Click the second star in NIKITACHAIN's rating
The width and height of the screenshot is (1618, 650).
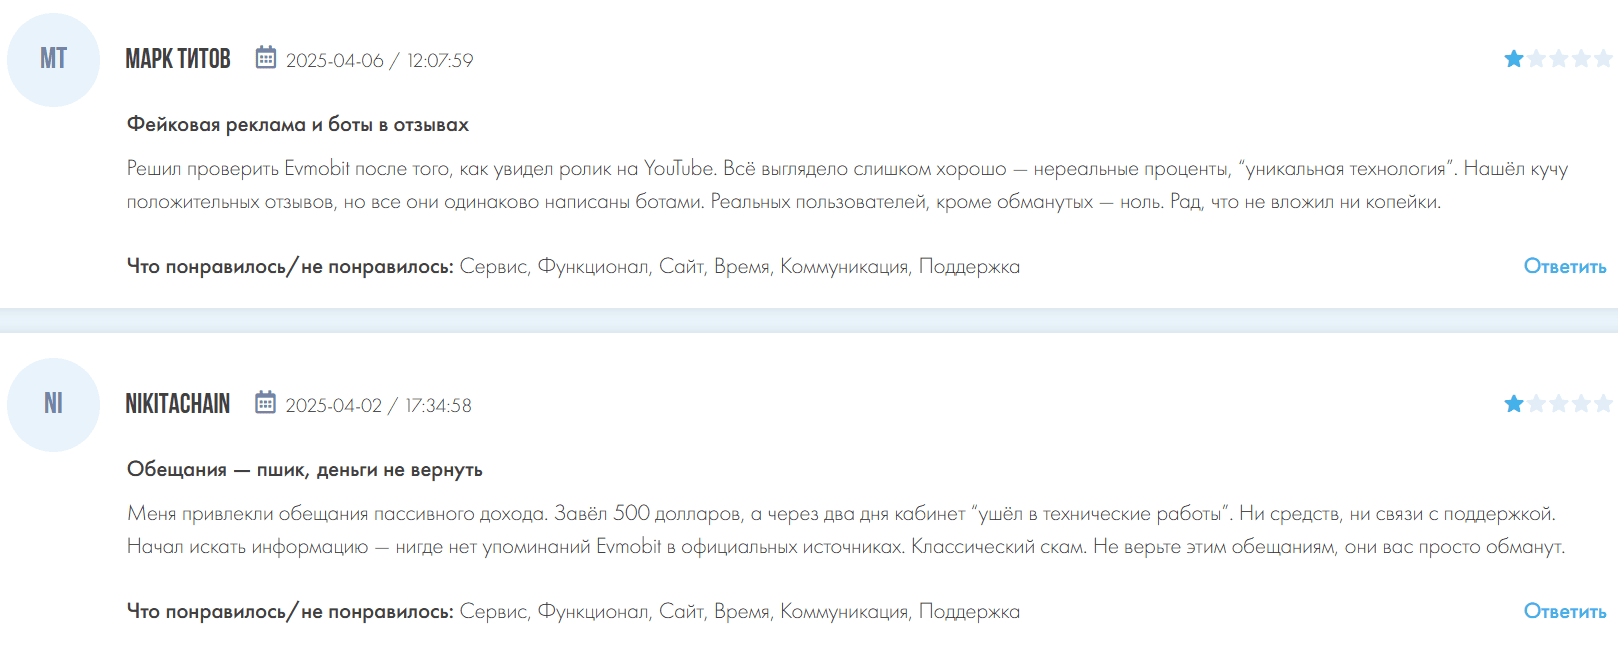click(x=1537, y=404)
